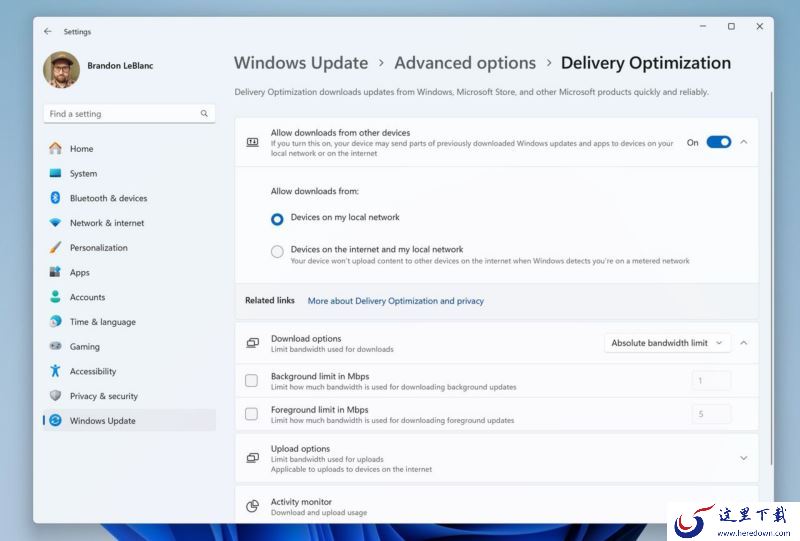
Task: Click the Activity monitor pie chart icon
Action: 253,506
